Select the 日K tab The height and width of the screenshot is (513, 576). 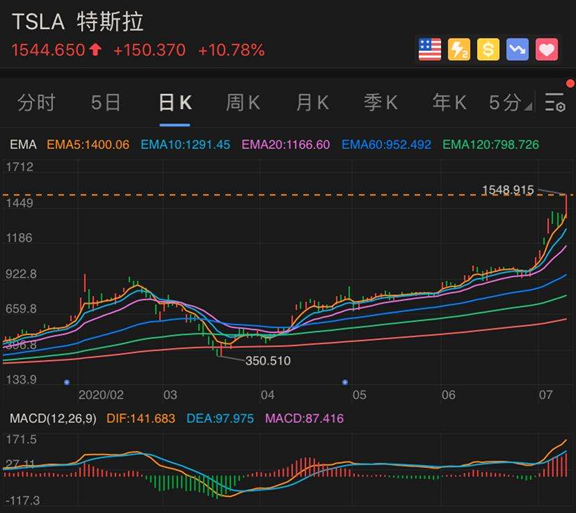175,103
